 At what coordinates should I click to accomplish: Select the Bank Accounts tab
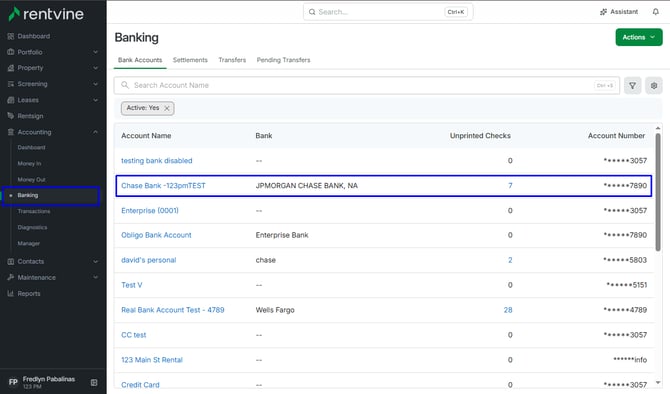(140, 60)
